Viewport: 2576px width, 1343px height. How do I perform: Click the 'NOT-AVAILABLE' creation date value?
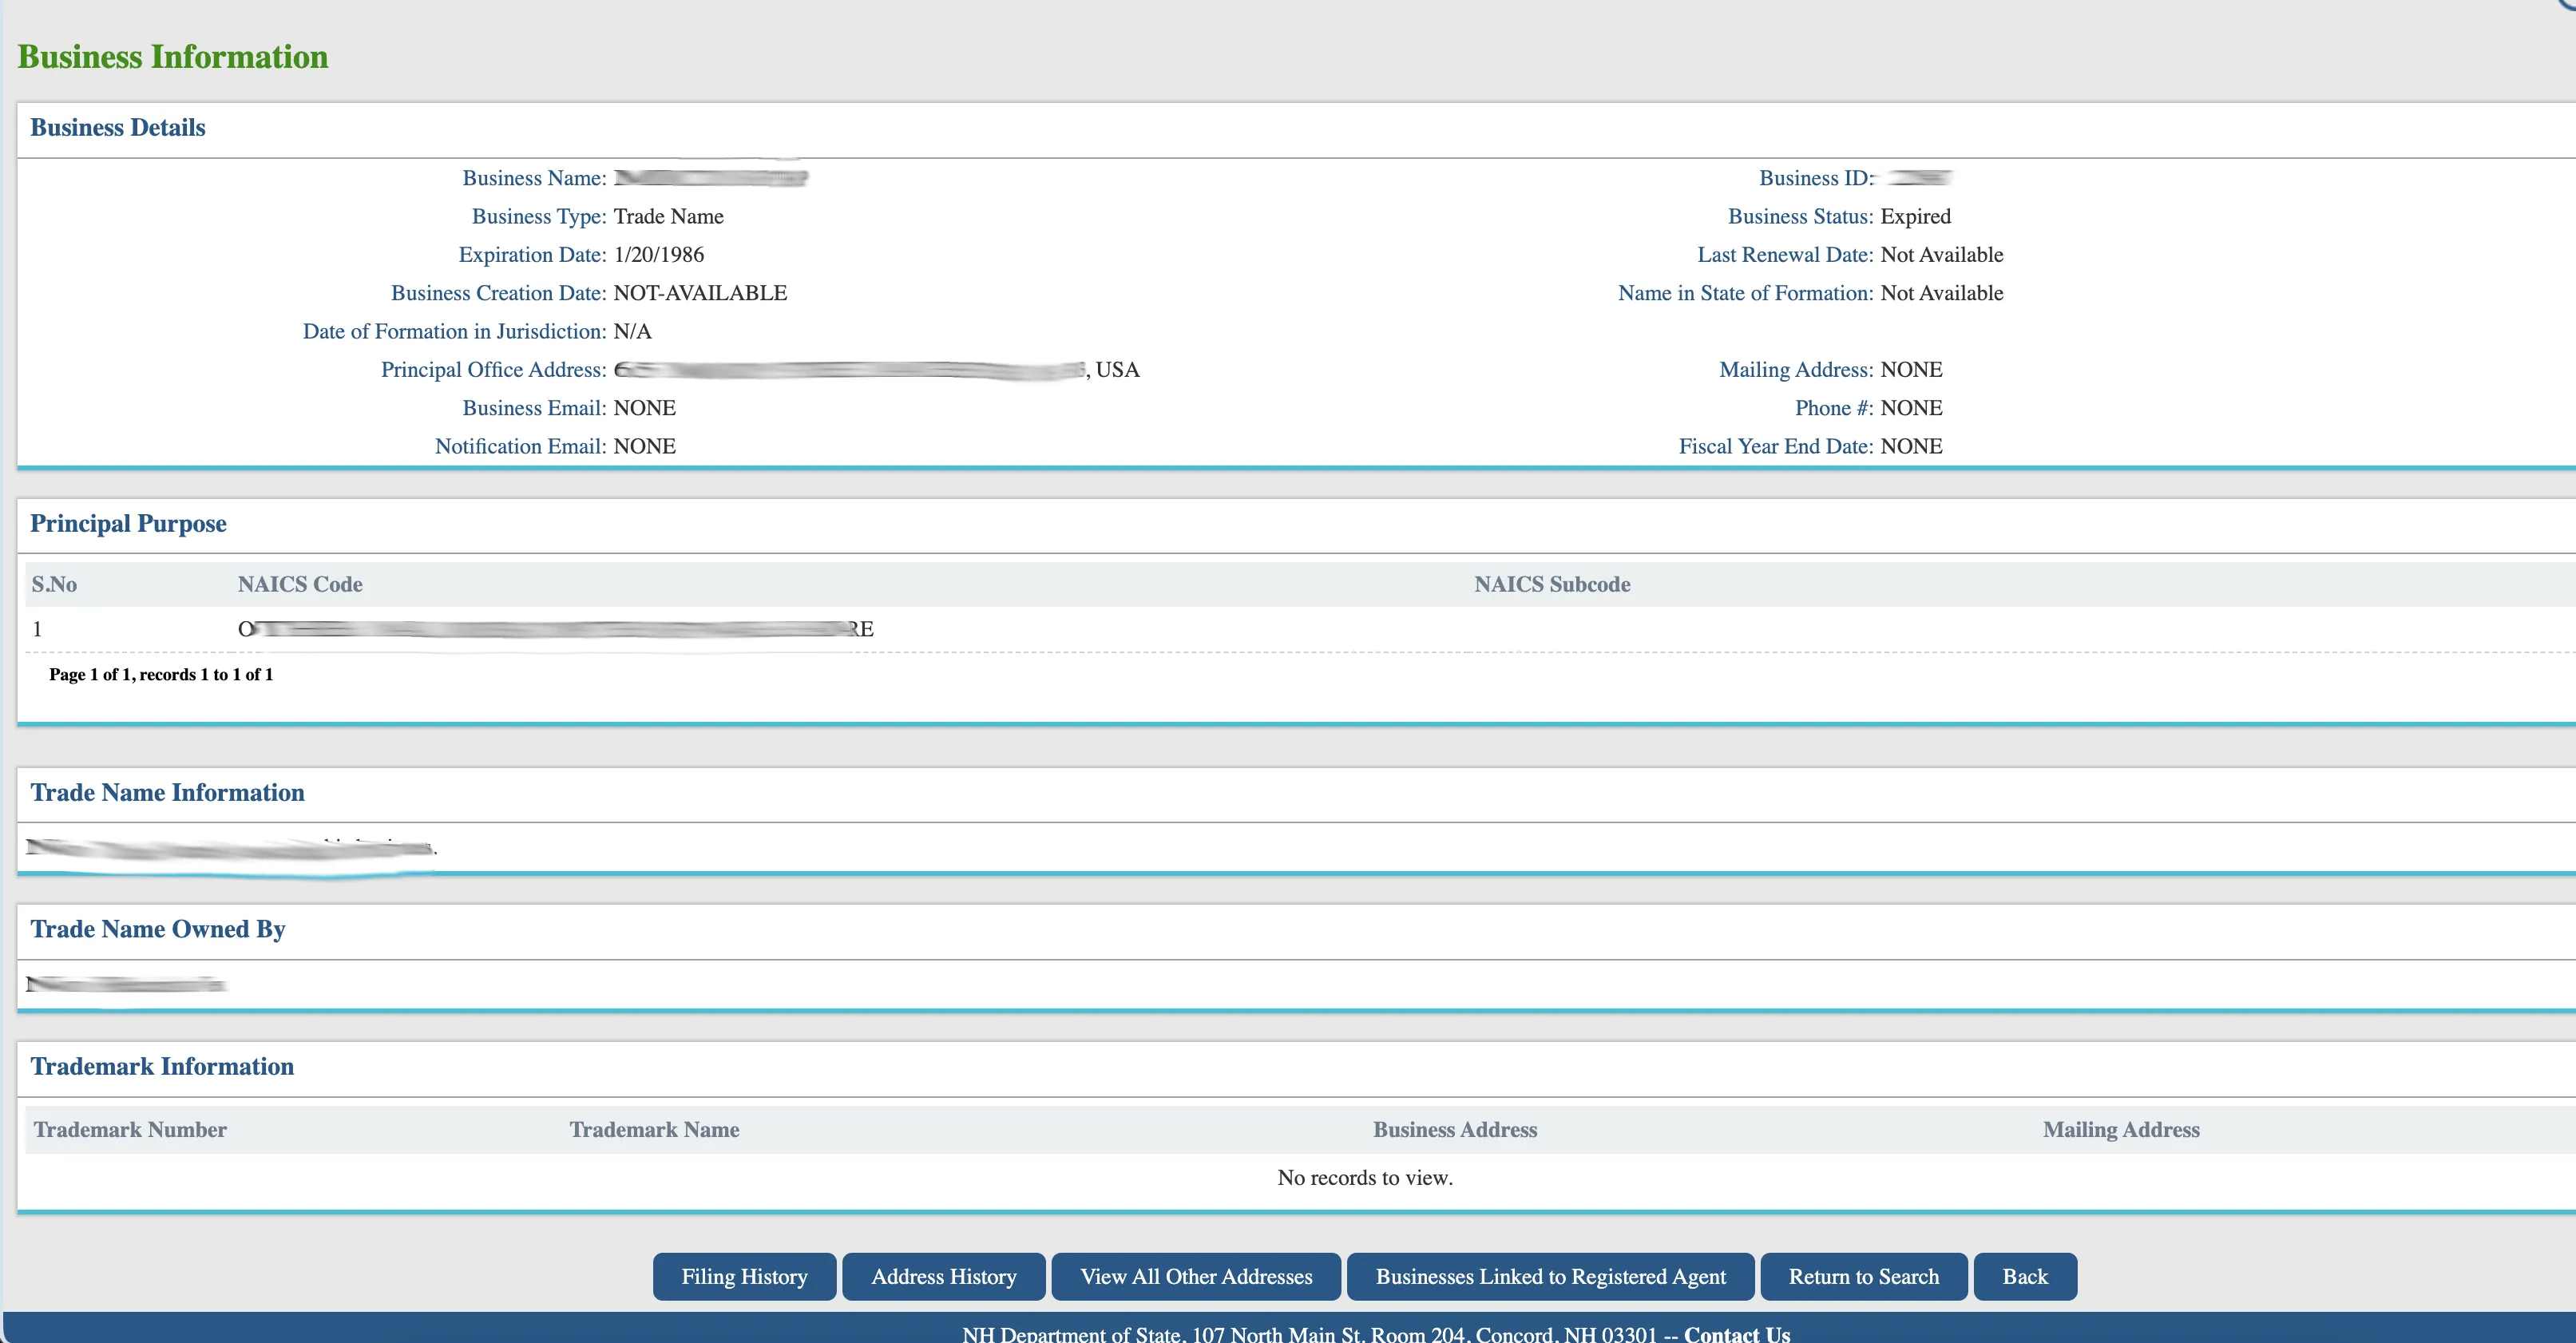click(700, 293)
